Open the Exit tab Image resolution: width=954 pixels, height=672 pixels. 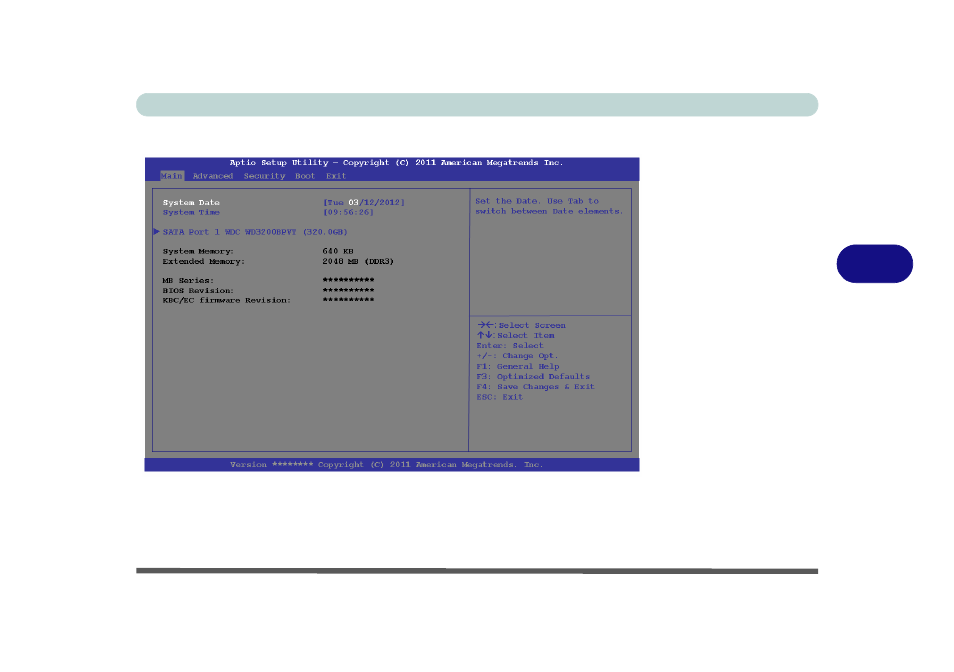[336, 176]
